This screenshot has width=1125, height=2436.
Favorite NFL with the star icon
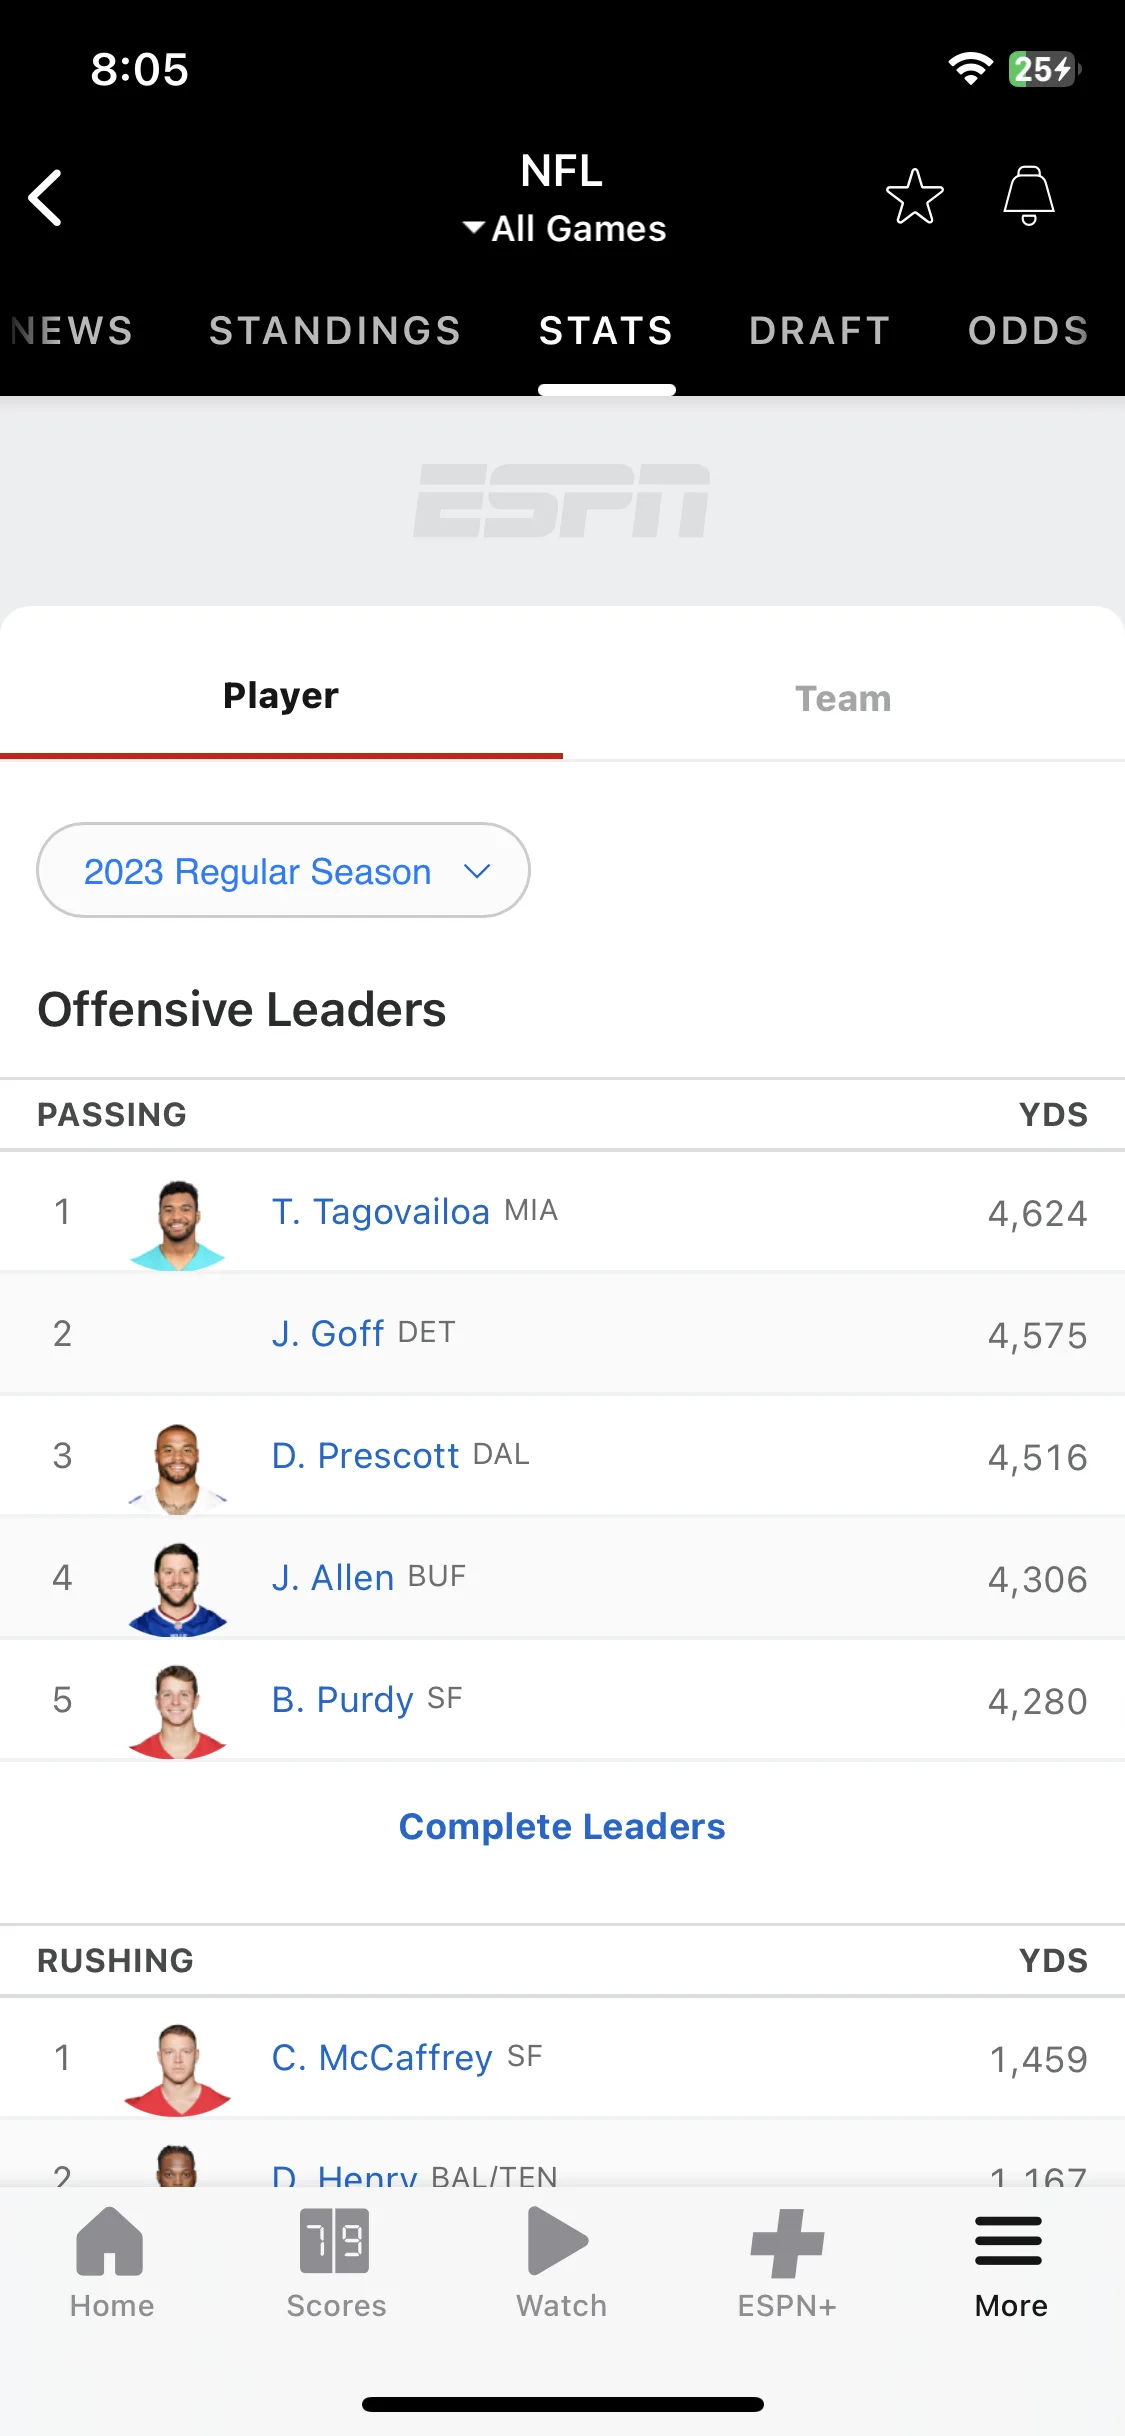point(914,196)
